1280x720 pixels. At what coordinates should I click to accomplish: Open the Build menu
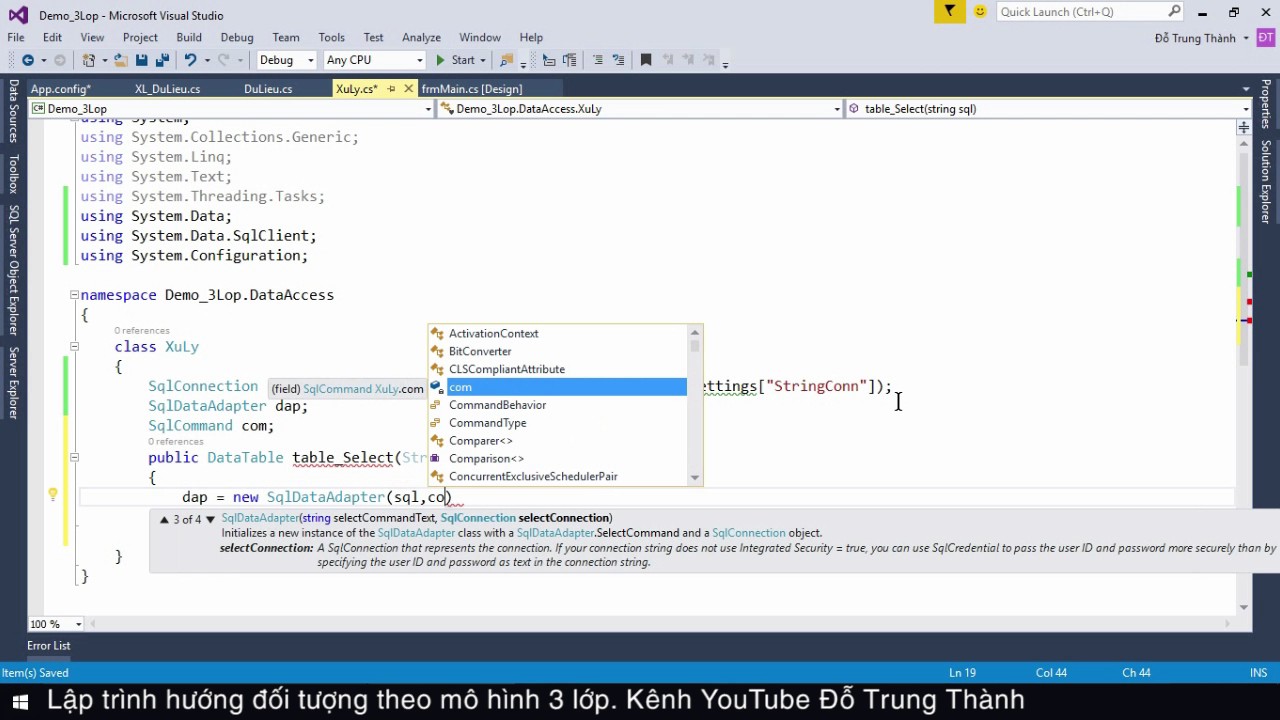(x=189, y=38)
